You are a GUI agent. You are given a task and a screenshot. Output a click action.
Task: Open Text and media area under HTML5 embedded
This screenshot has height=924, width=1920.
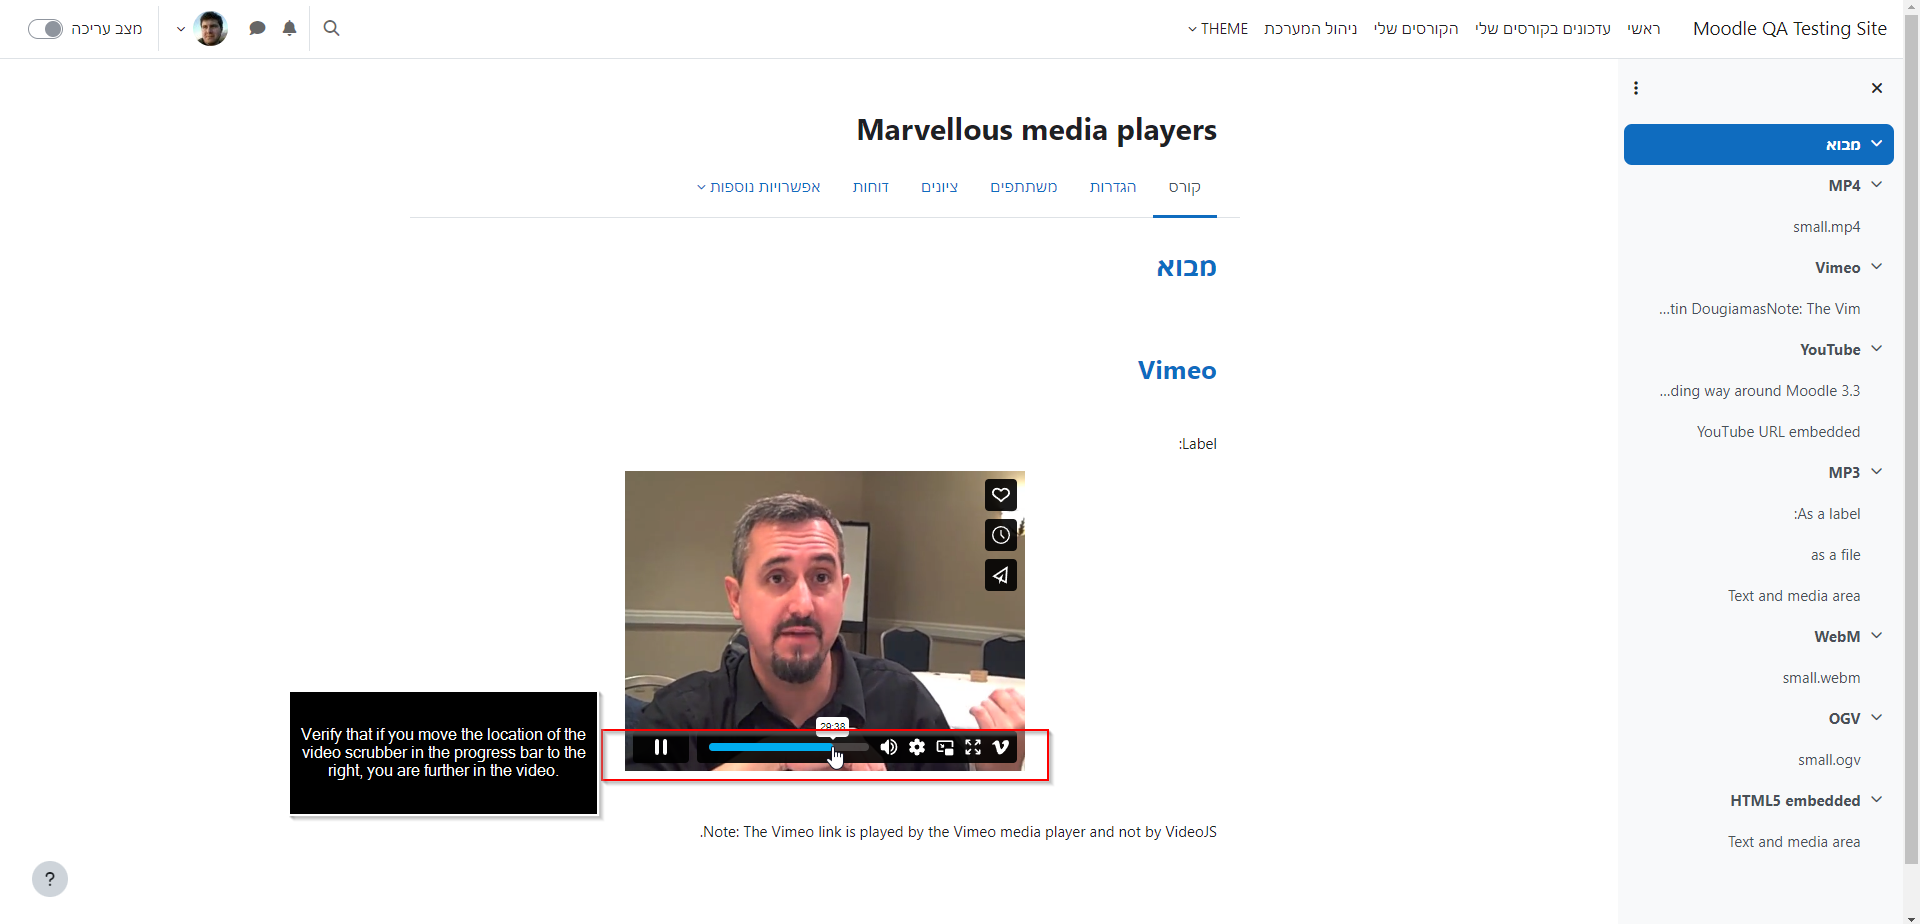pyautogui.click(x=1794, y=842)
